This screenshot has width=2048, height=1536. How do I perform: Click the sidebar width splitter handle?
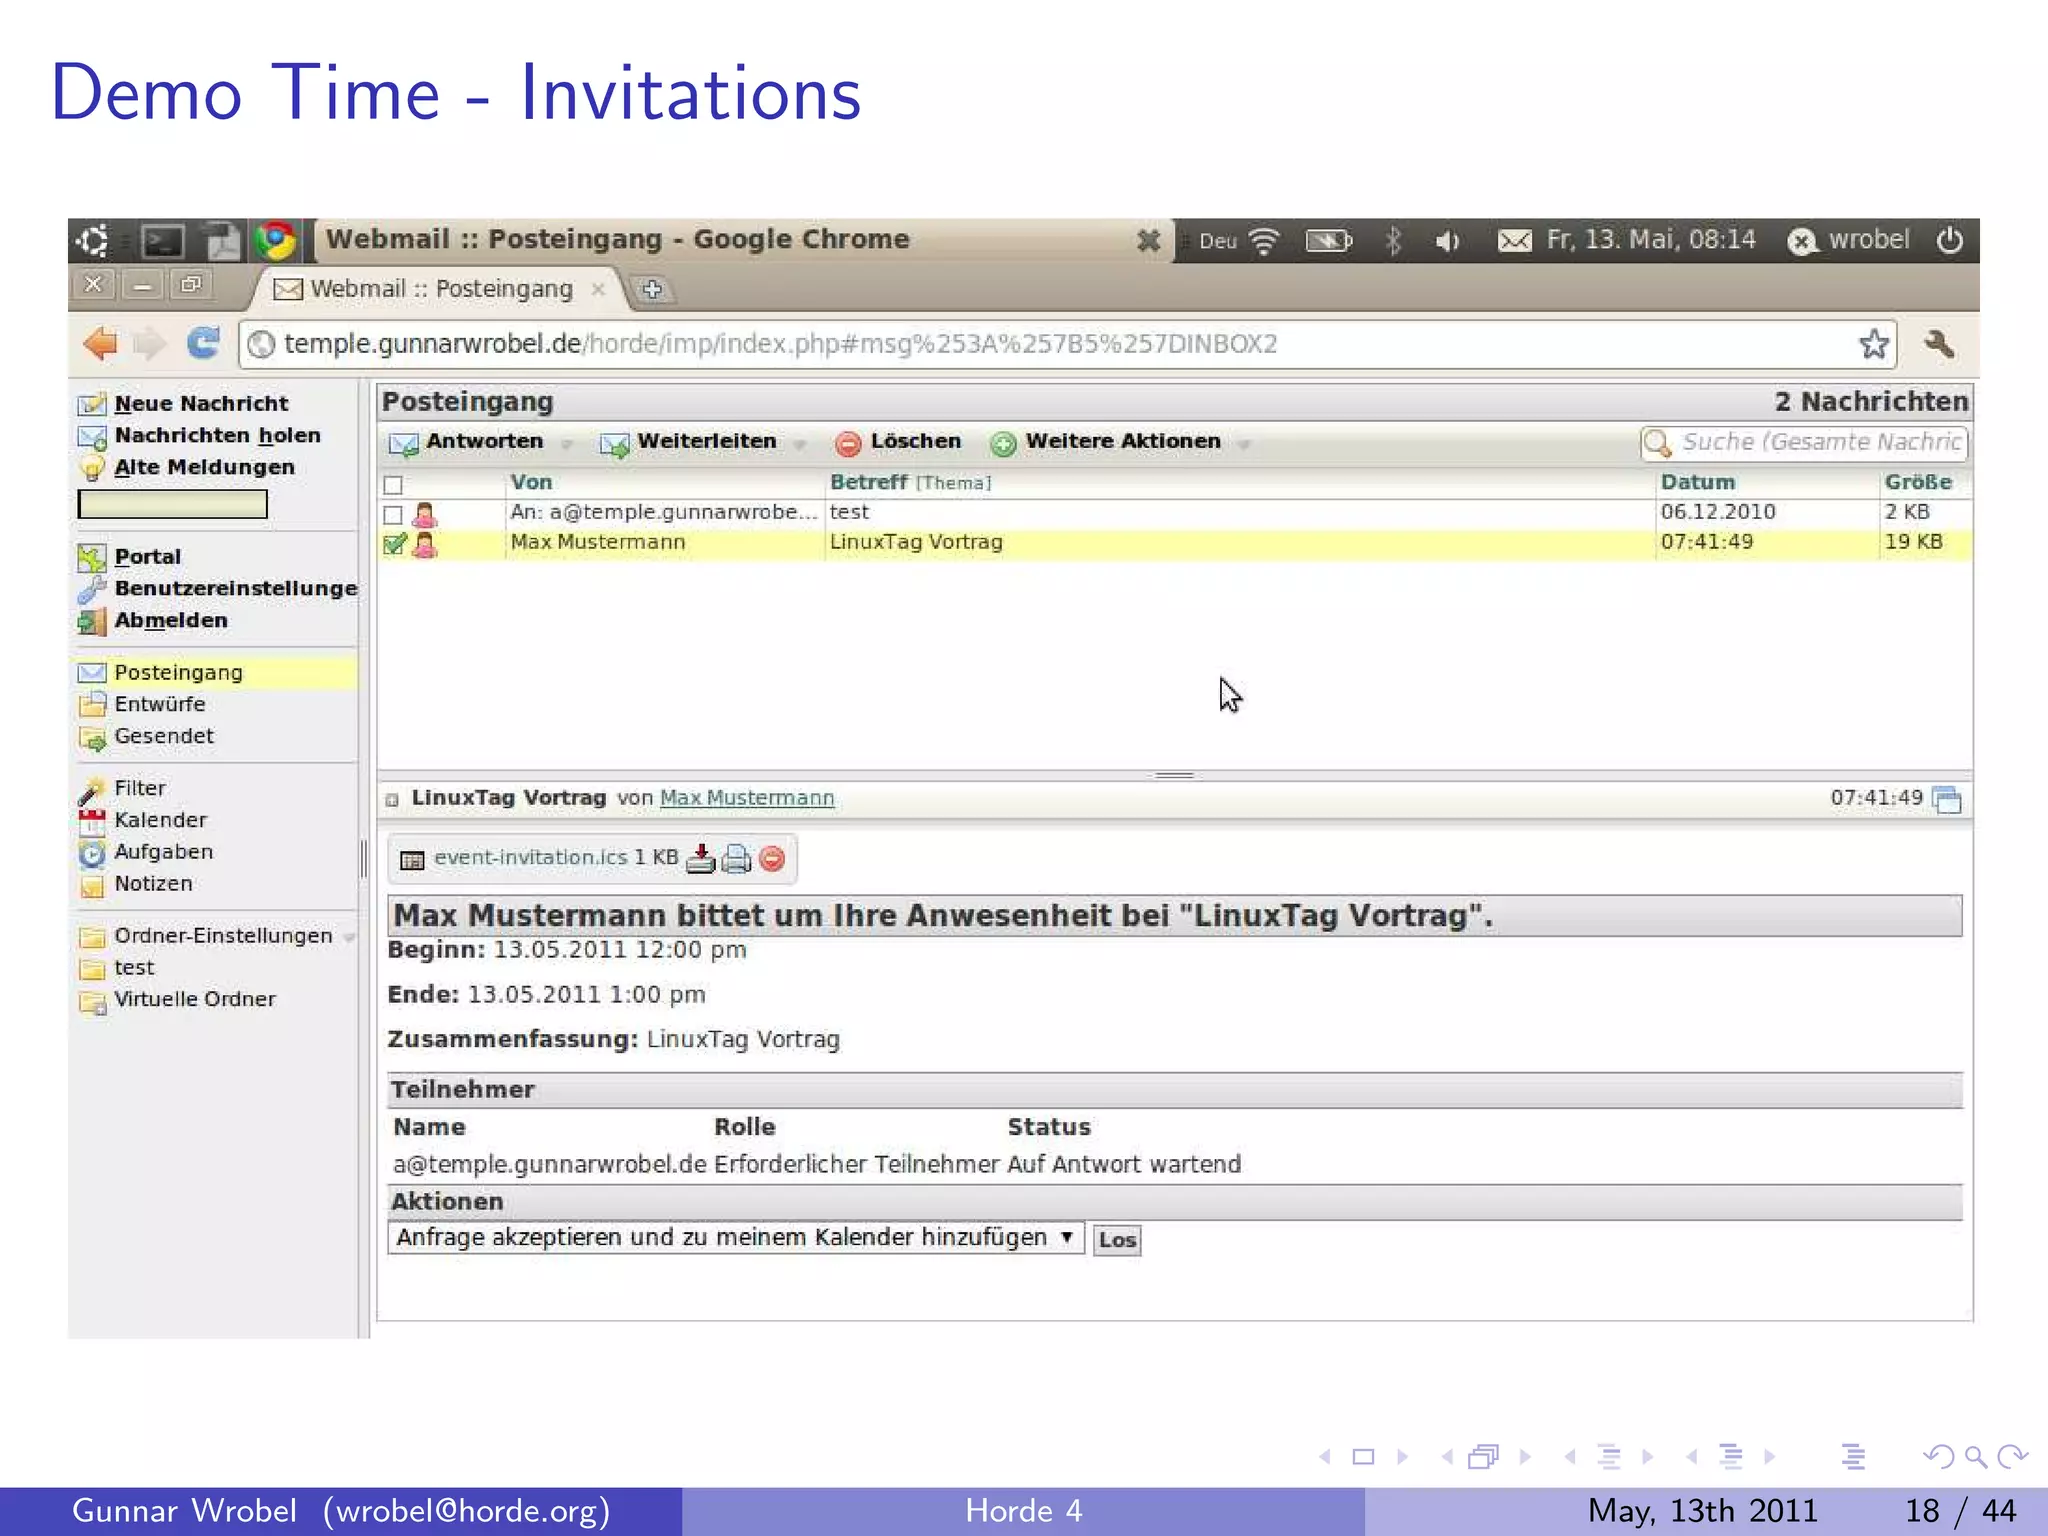[363, 858]
